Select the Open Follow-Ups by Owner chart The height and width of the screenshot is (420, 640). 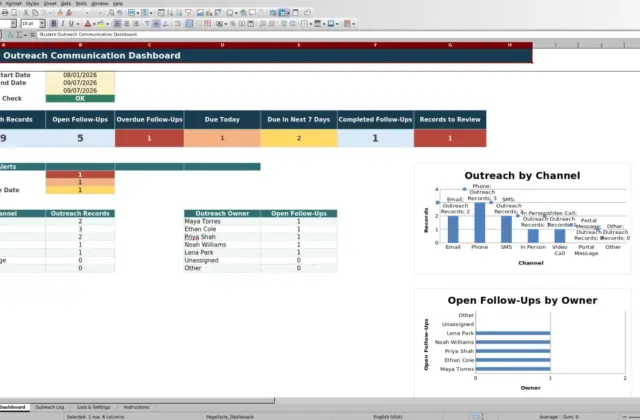click(x=522, y=343)
